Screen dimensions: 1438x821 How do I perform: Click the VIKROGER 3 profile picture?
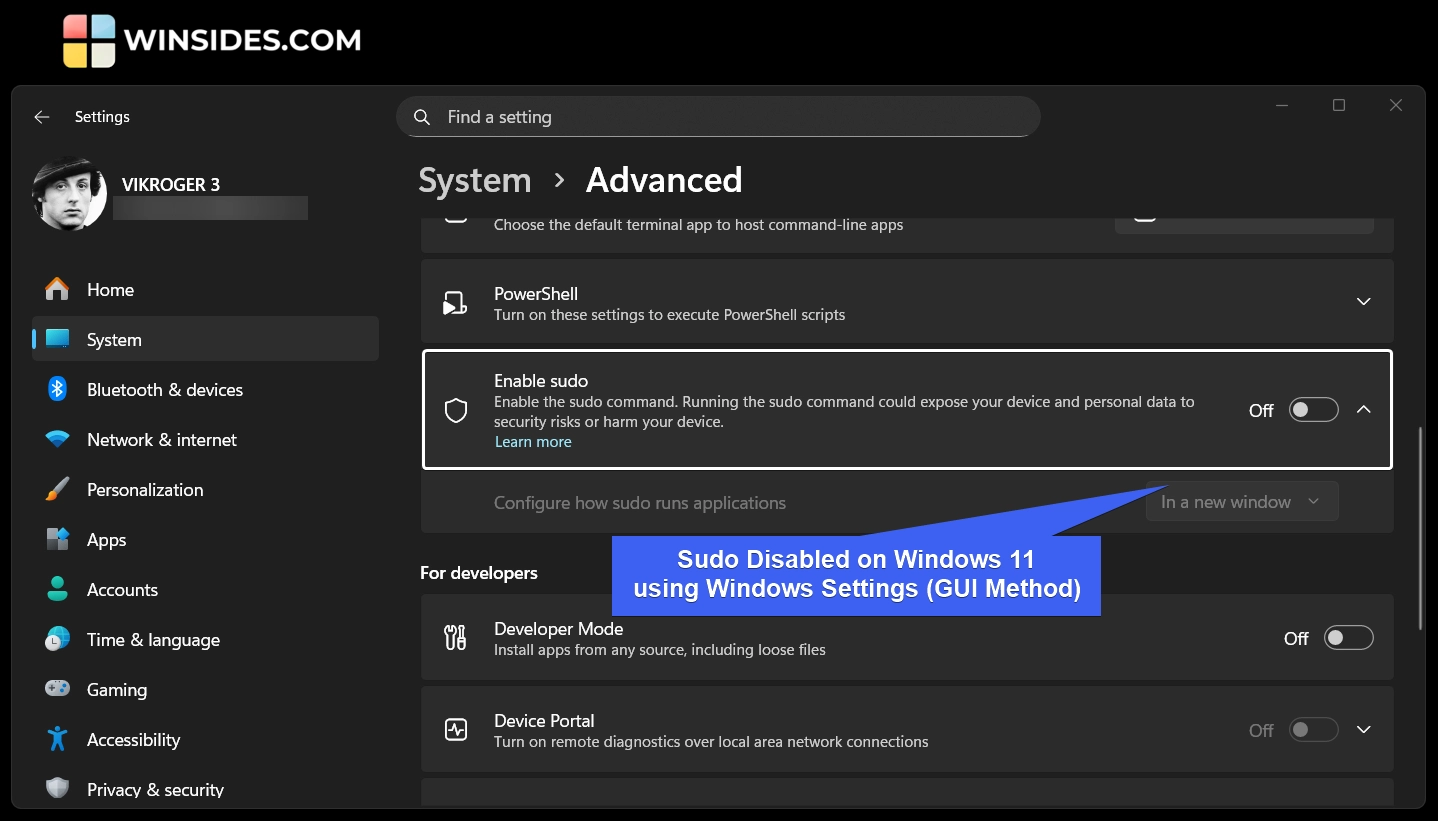coord(70,193)
